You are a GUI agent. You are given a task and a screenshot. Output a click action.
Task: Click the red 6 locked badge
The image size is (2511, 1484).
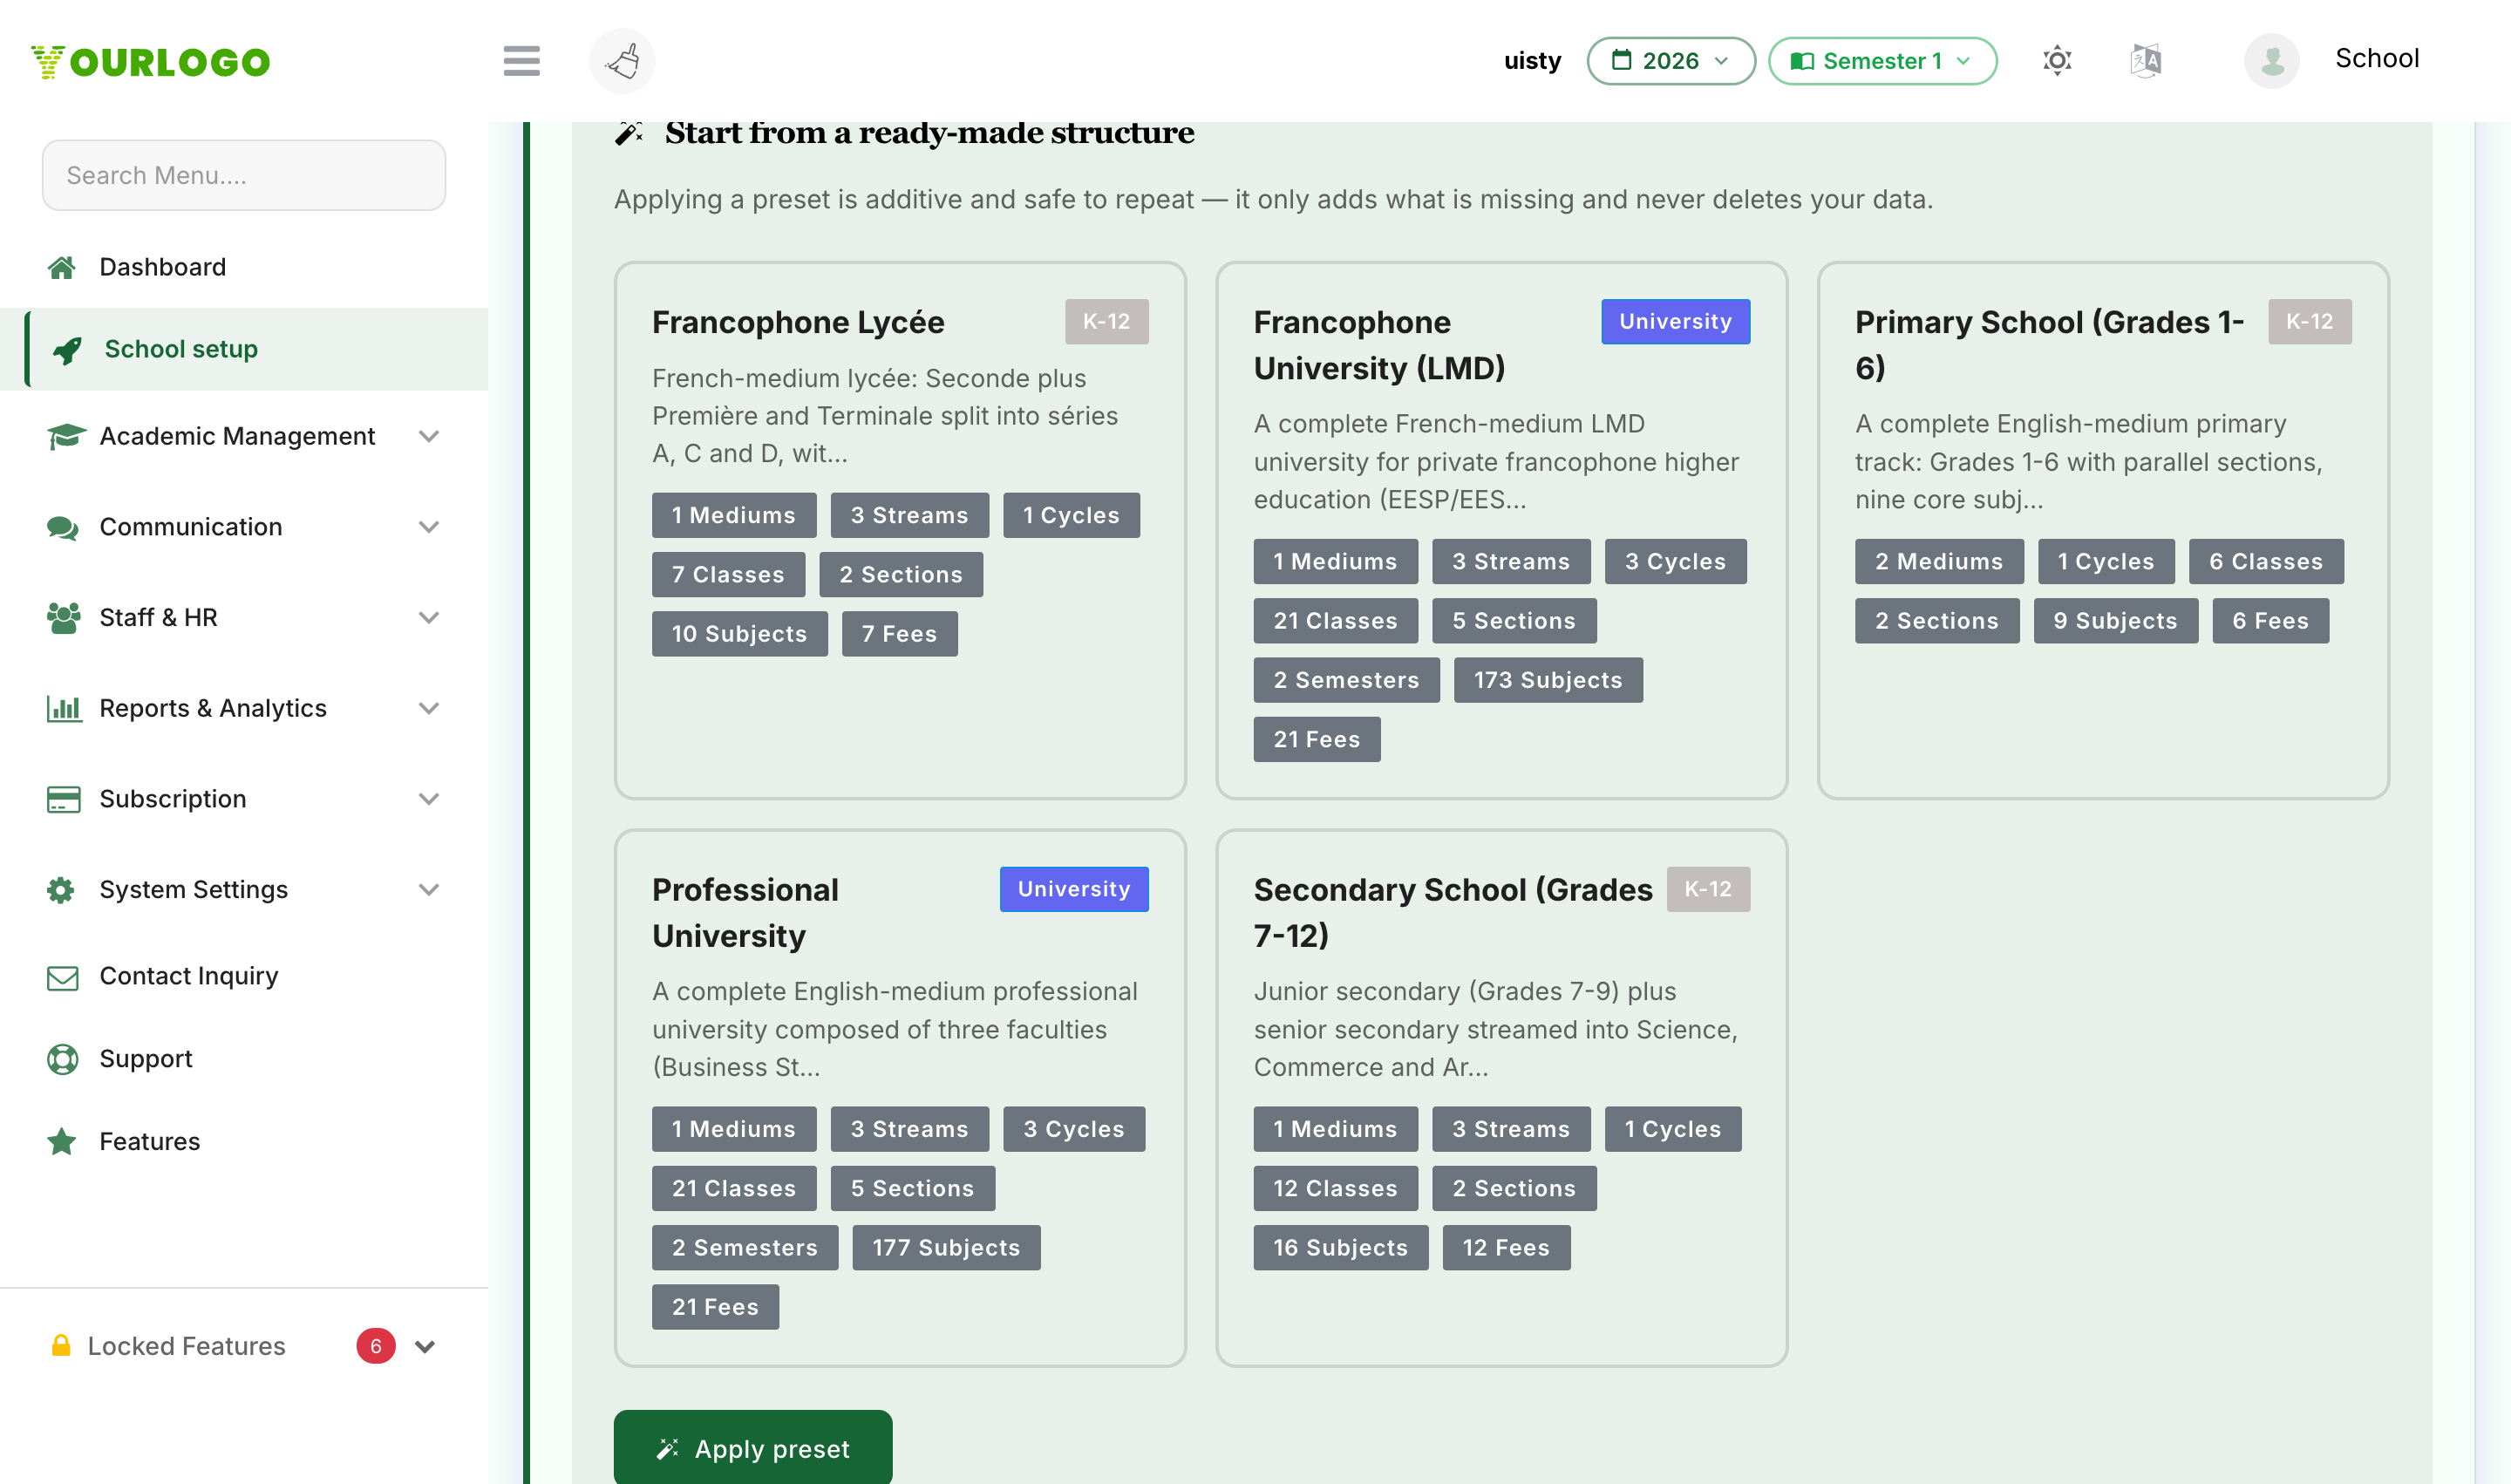pos(376,1346)
